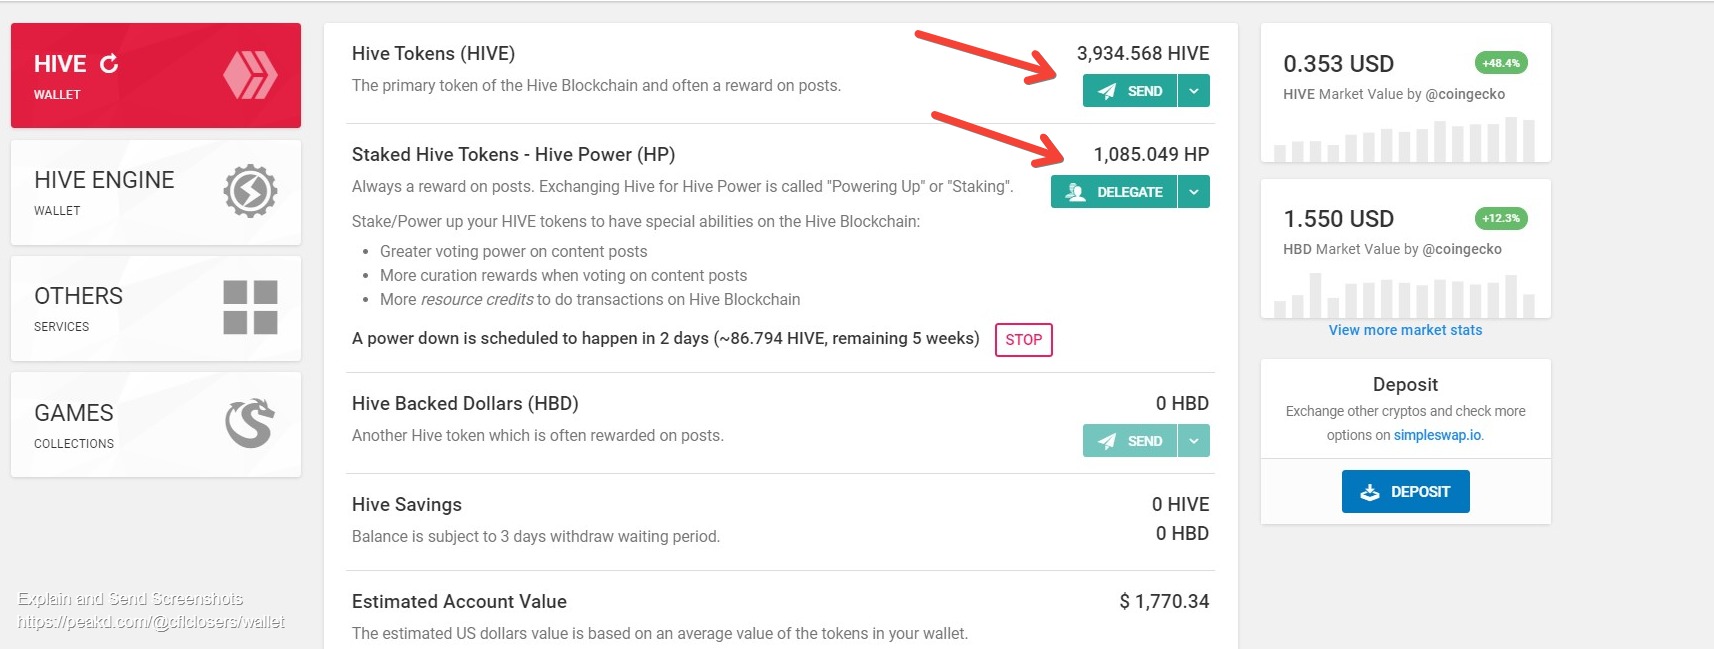Stop the scheduled power down
Viewport: 1714px width, 649px height.
(1024, 340)
